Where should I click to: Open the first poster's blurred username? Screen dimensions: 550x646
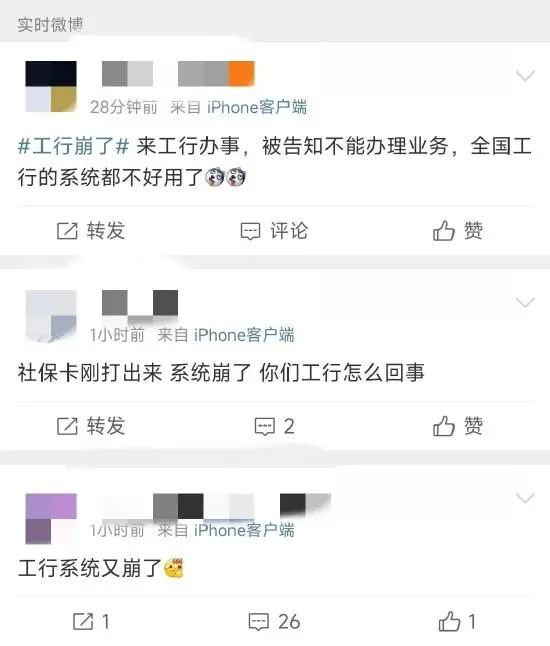pos(178,74)
